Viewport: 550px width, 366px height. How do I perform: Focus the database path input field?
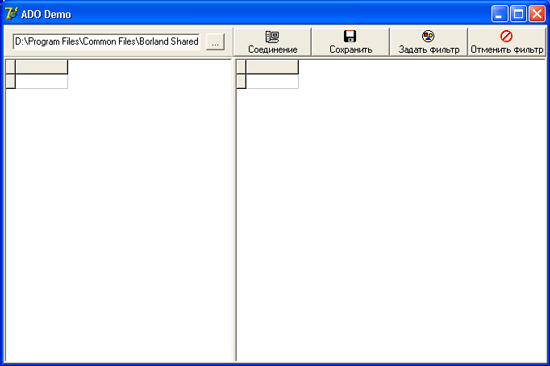click(106, 42)
